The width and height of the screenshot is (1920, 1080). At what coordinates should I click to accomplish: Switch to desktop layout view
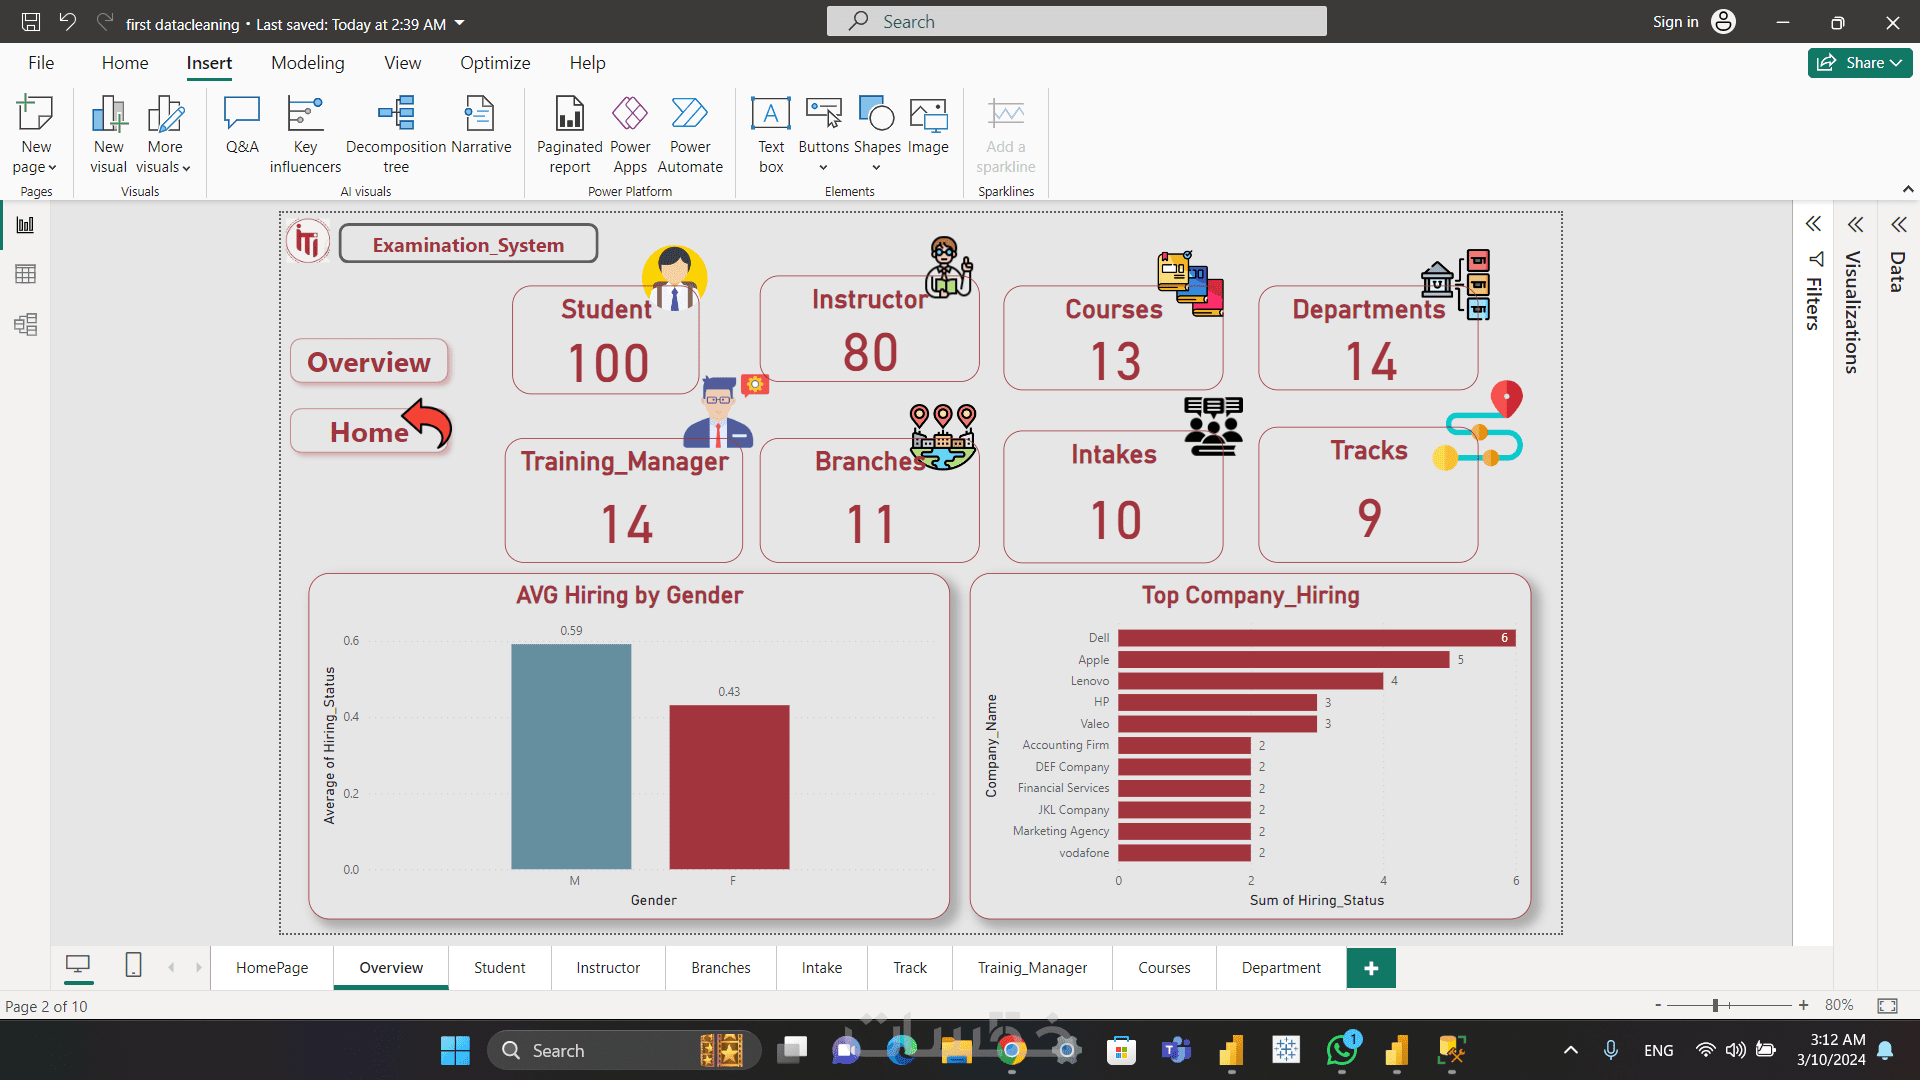pyautogui.click(x=78, y=965)
